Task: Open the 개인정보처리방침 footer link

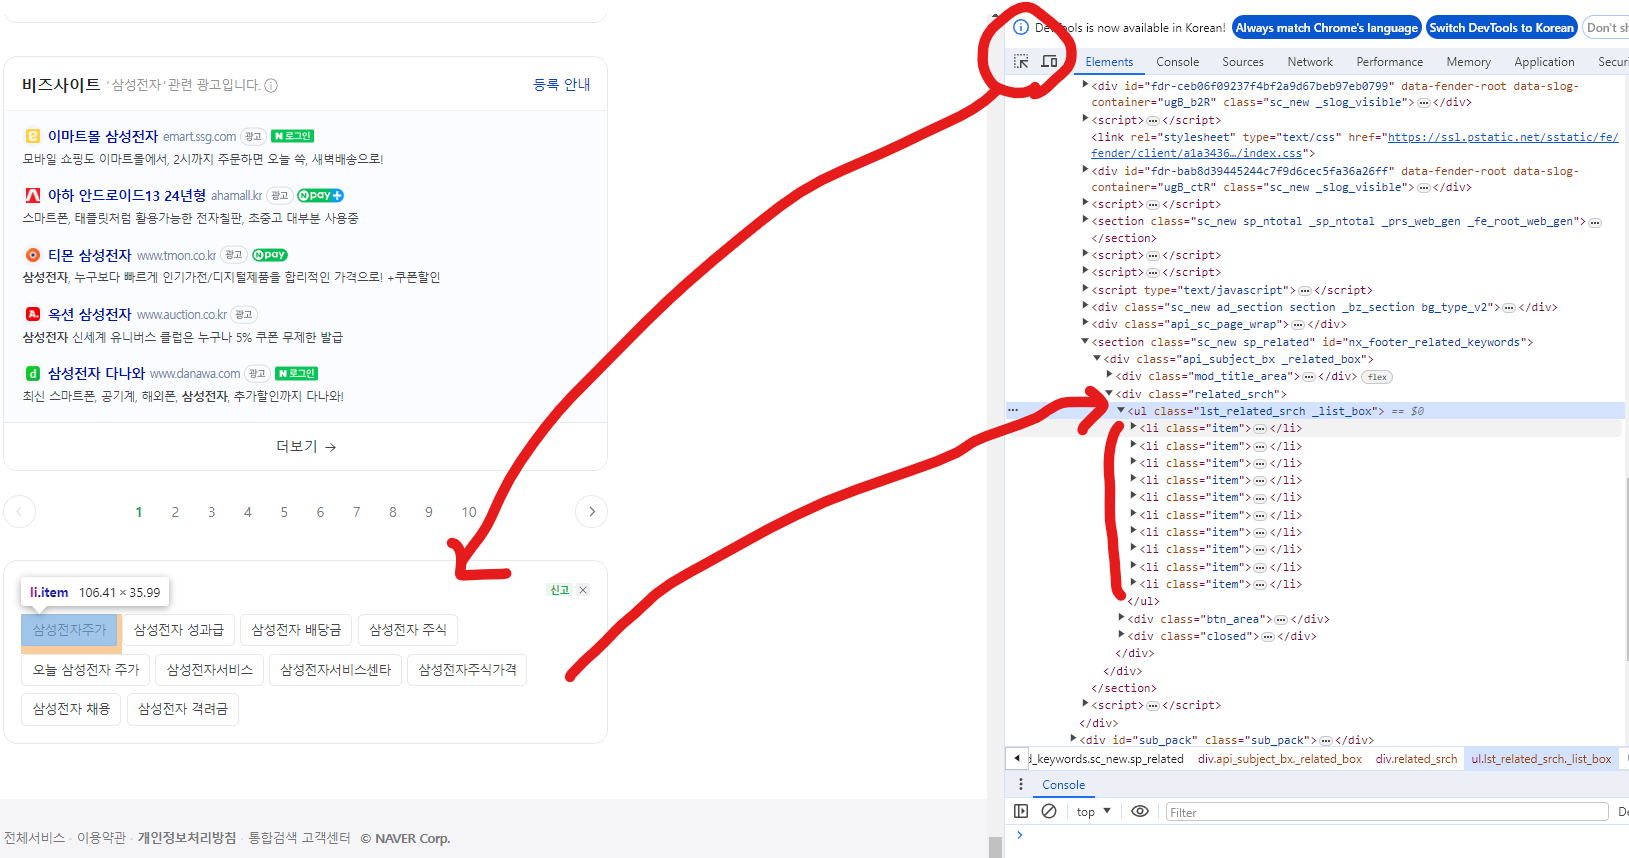Action: 187,838
